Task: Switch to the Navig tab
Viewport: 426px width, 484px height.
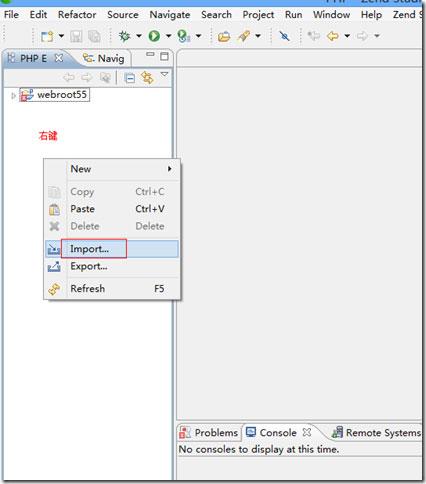Action: click(103, 58)
